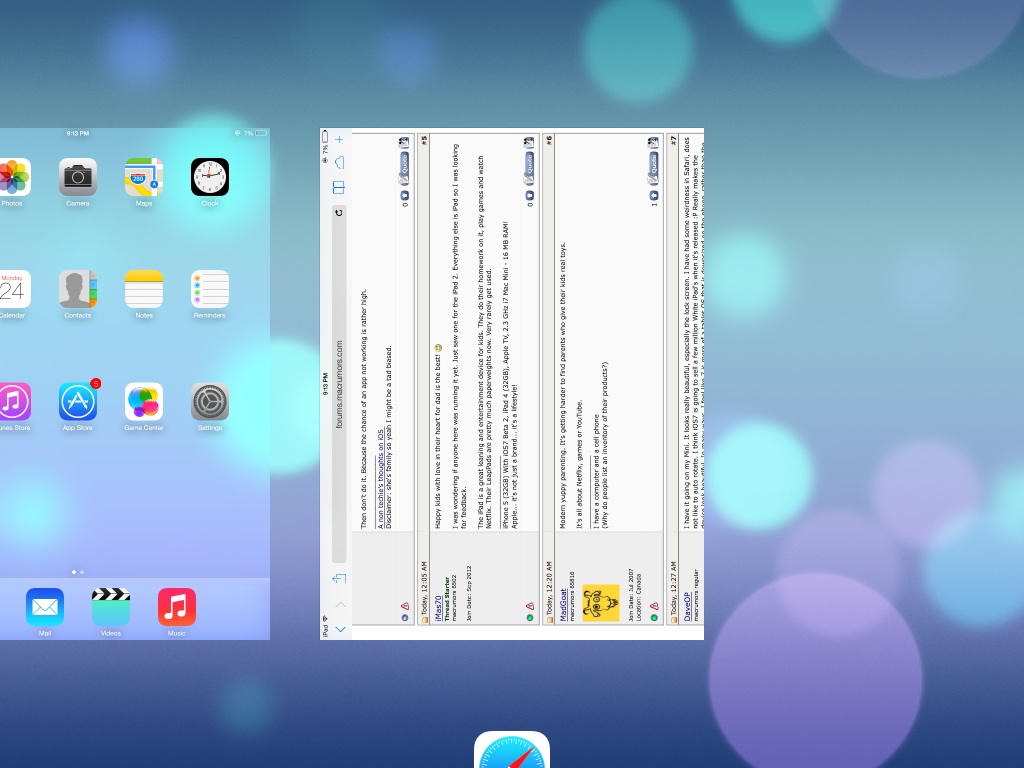Viewport: 1024px width, 768px height.
Task: Open the Clock app
Action: coord(210,177)
